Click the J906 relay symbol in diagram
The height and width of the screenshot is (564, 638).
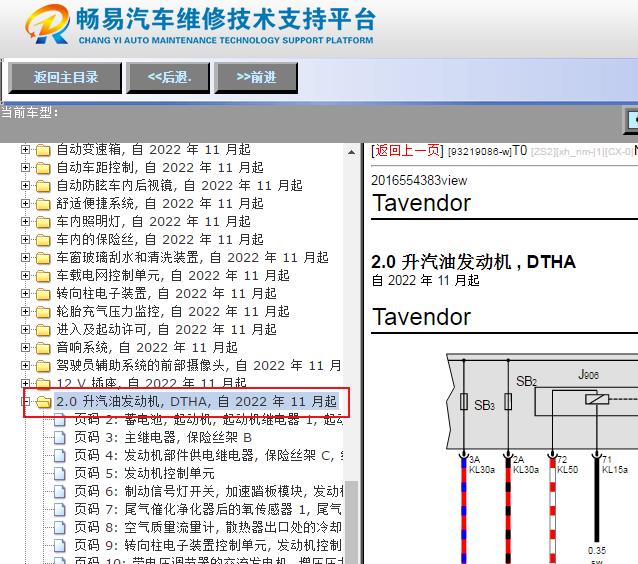point(597,400)
